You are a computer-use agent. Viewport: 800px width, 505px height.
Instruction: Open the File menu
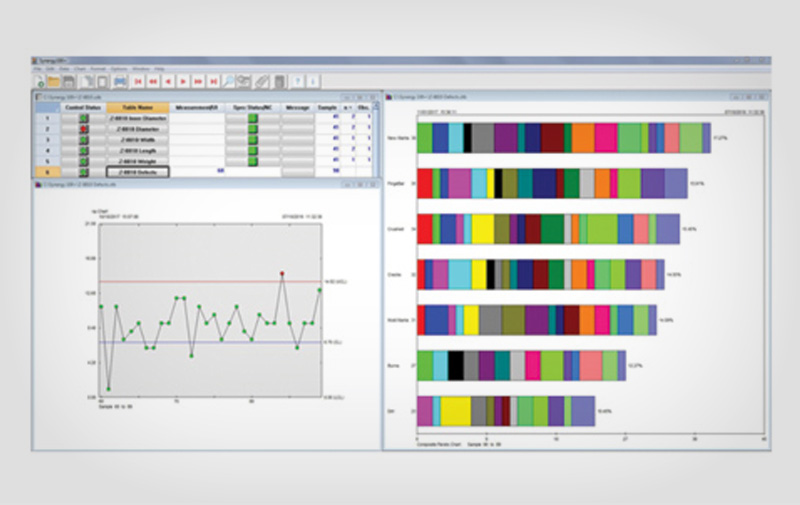point(37,69)
